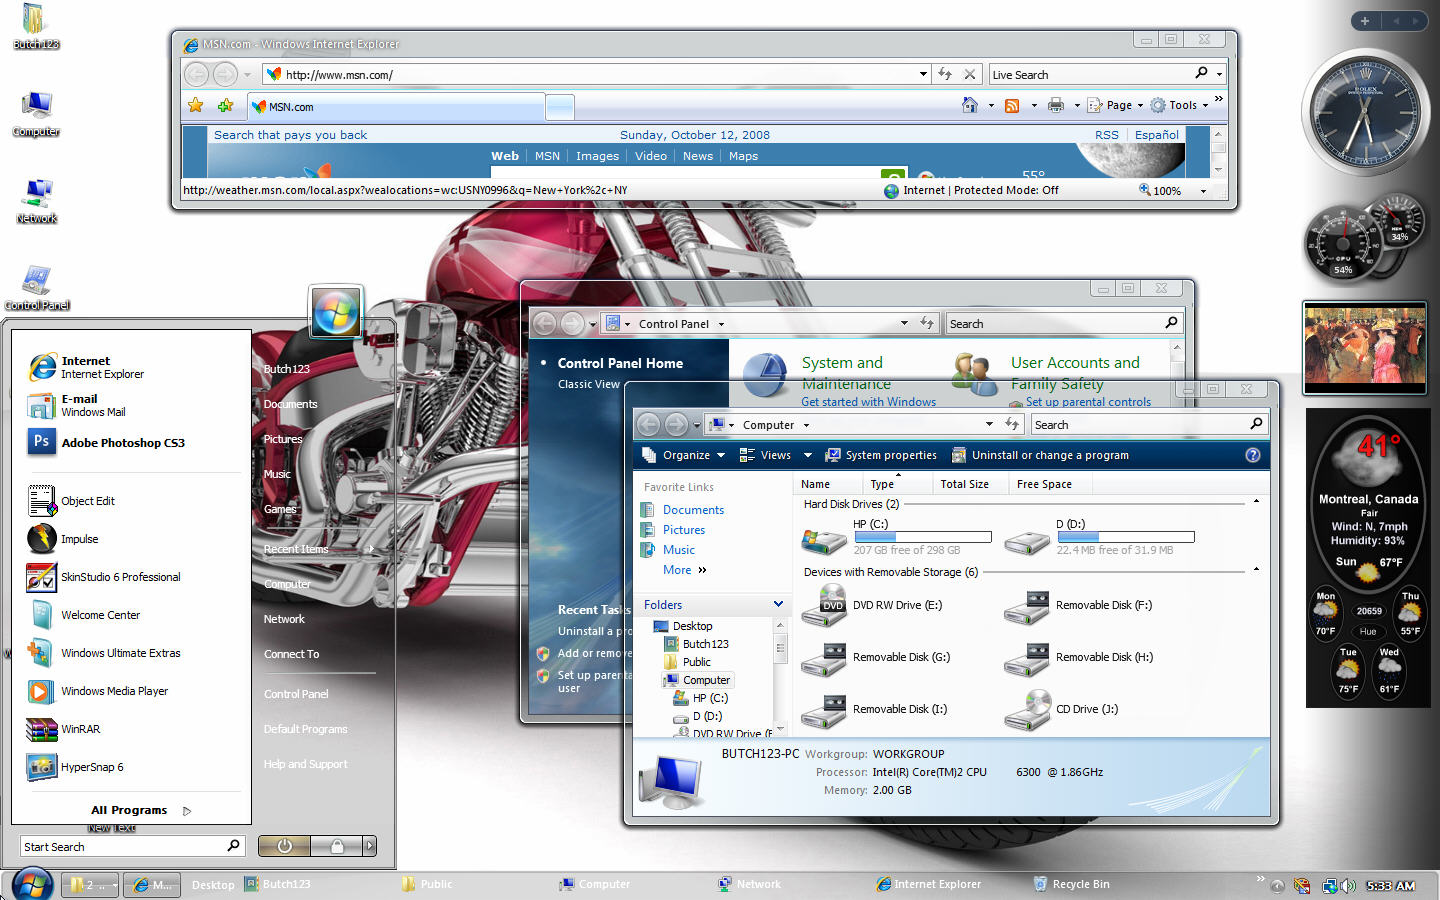Launch Windows Media Player from Start menu
Image resolution: width=1440 pixels, height=900 pixels.
[x=113, y=691]
